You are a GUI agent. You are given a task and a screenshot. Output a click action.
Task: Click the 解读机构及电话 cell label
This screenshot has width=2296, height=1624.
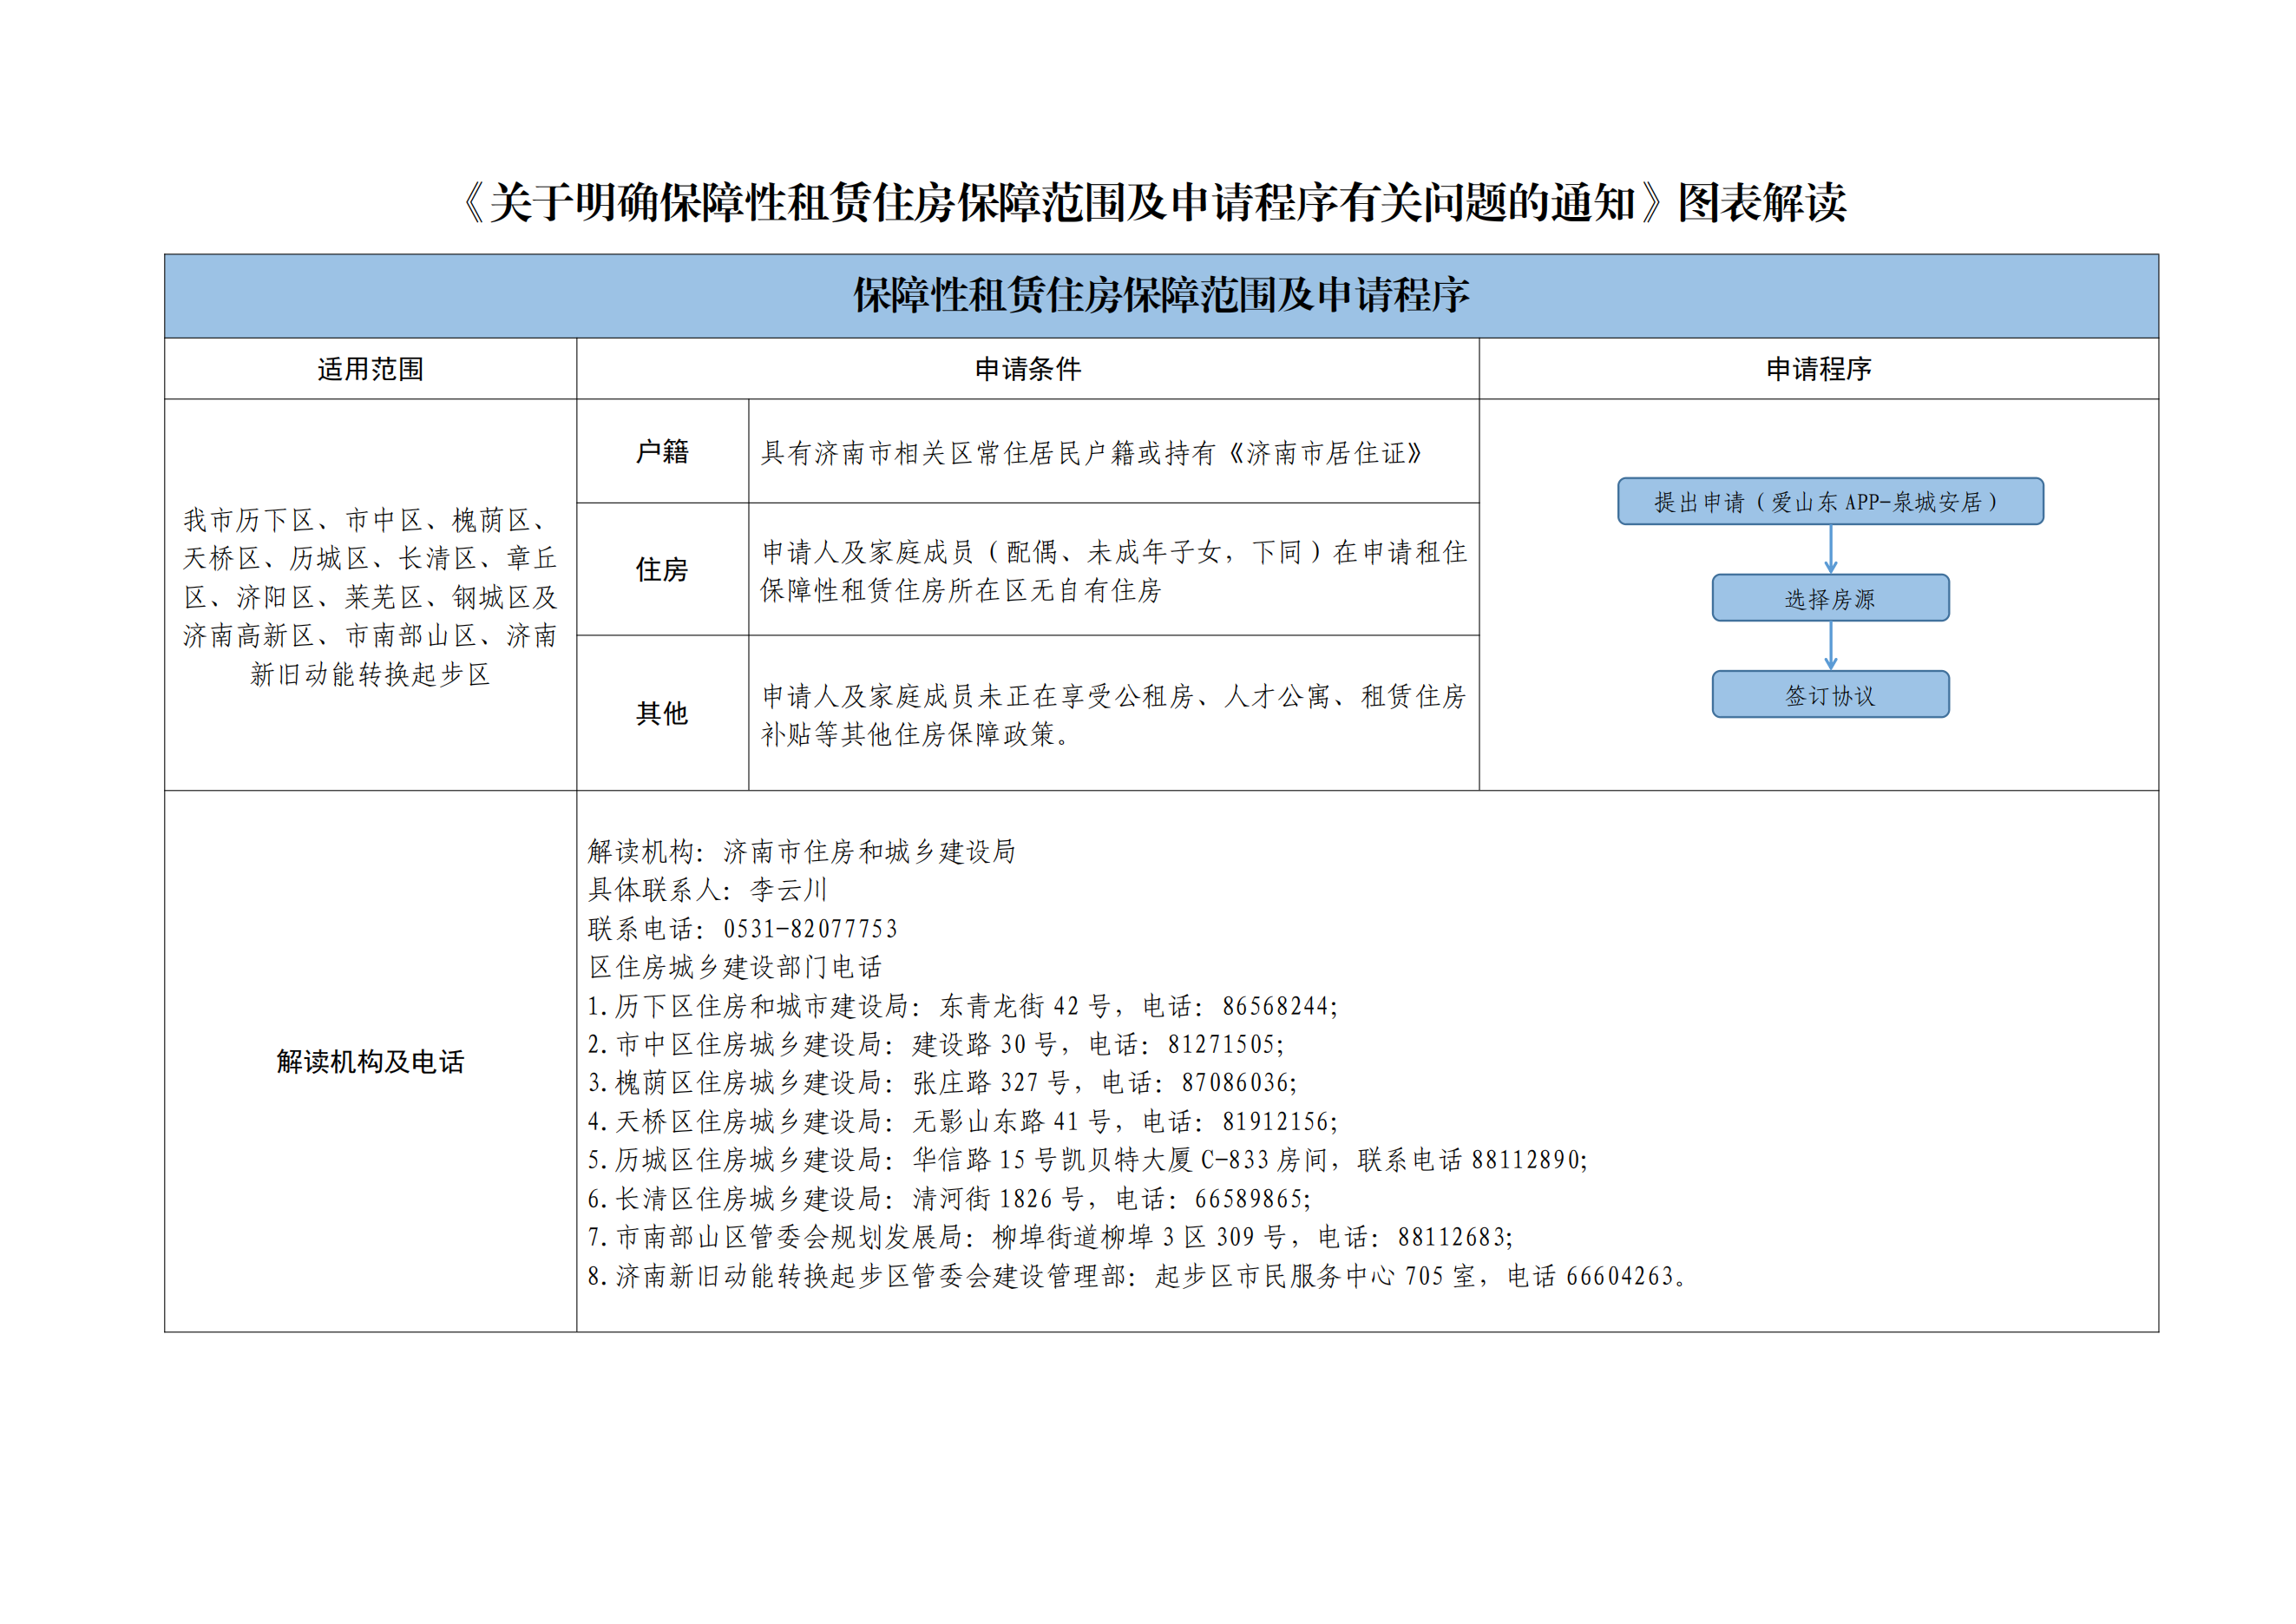click(370, 1061)
